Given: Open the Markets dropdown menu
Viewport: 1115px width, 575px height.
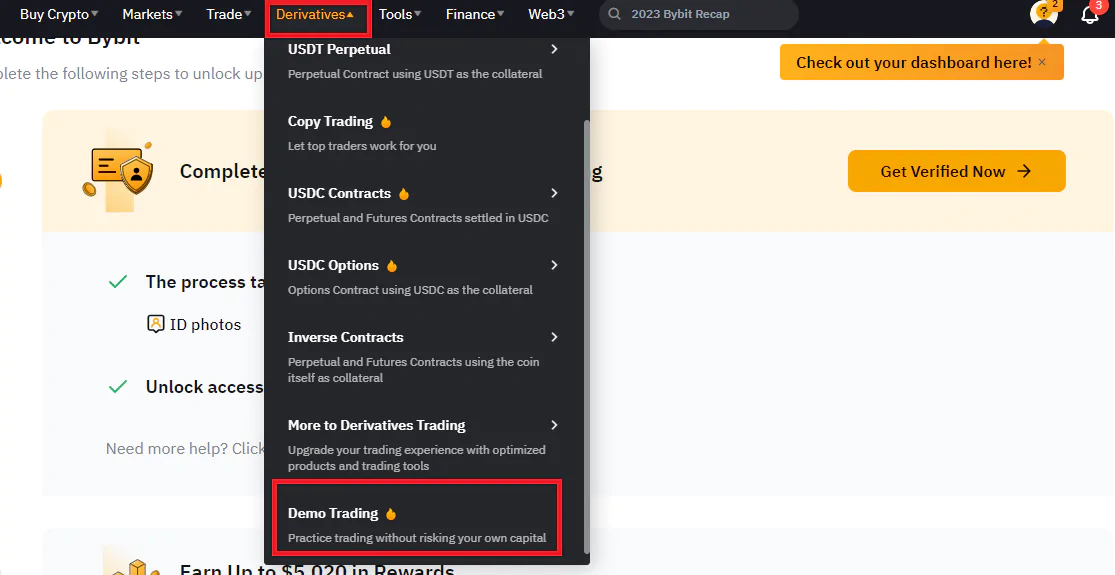Looking at the screenshot, I should (x=152, y=14).
